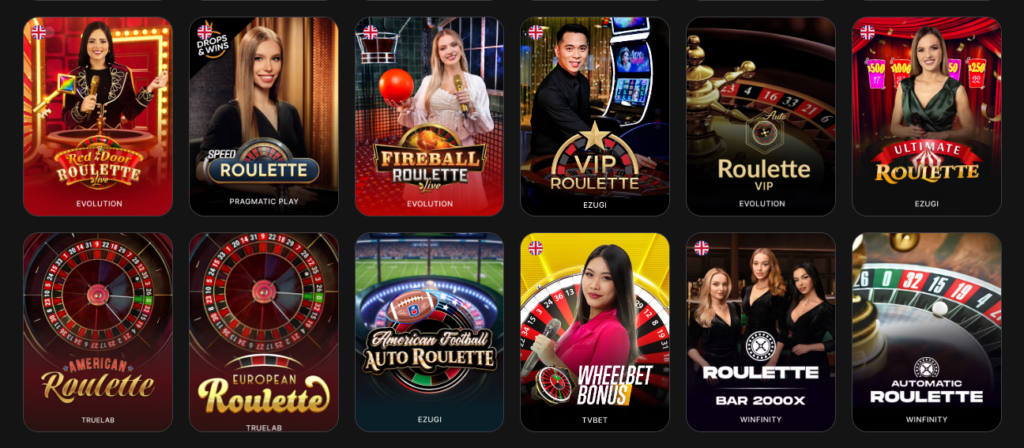The width and height of the screenshot is (1024, 448).
Task: Select Winfinity Automatic Roulette tile
Action: coord(927,332)
